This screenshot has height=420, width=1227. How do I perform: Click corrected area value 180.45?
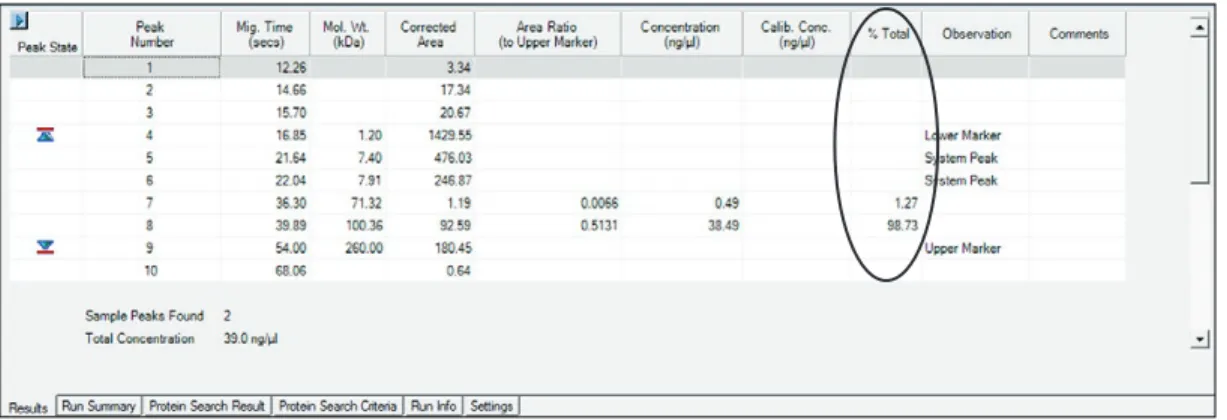tap(452, 248)
